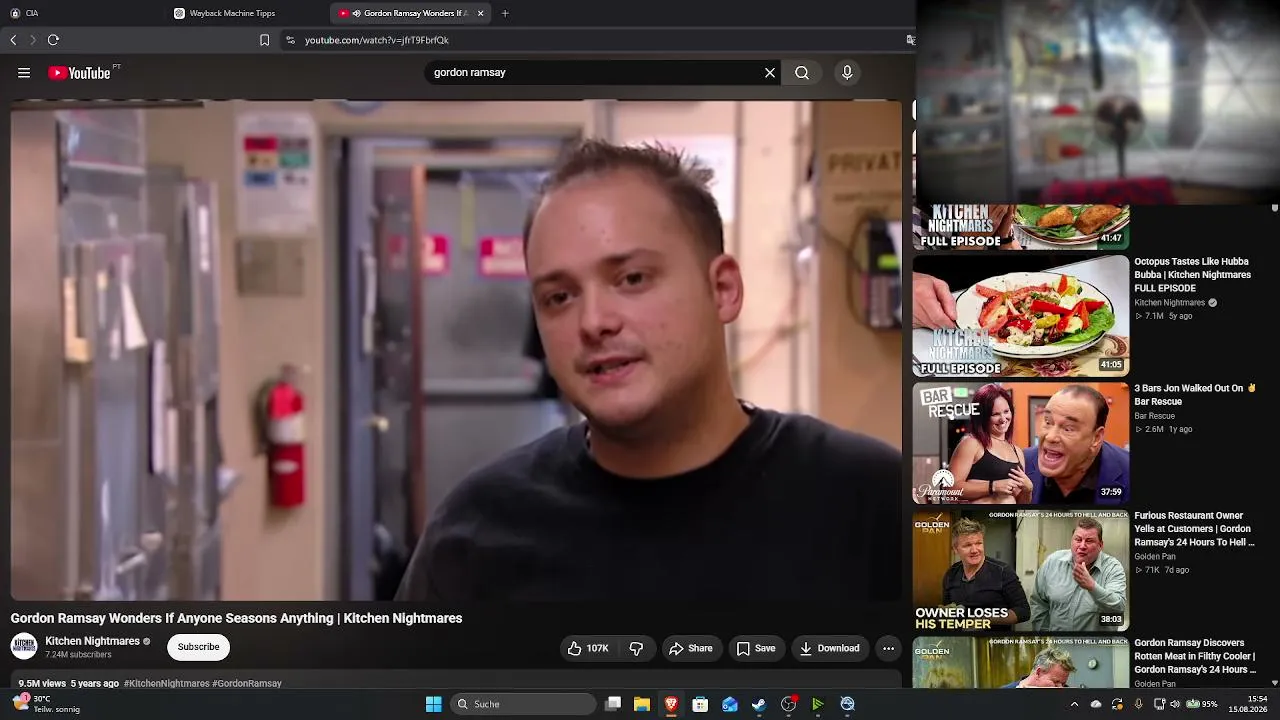Open Outlook from the taskbar
Image resolution: width=1280 pixels, height=720 pixels.
(x=730, y=704)
